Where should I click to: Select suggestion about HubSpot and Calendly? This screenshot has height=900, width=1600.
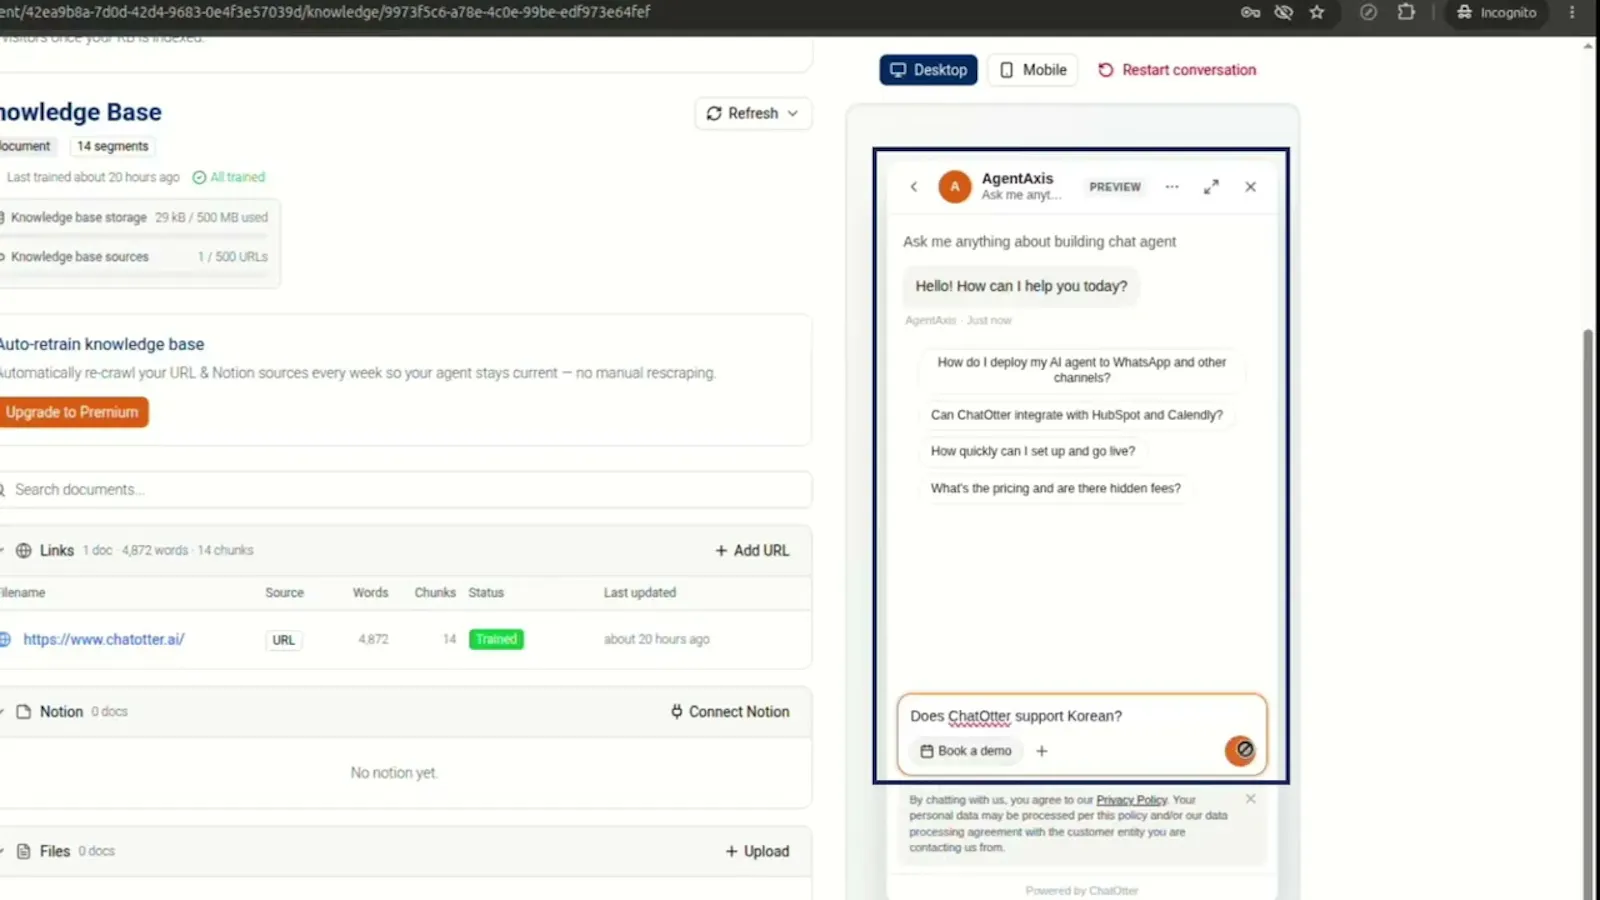(1076, 415)
